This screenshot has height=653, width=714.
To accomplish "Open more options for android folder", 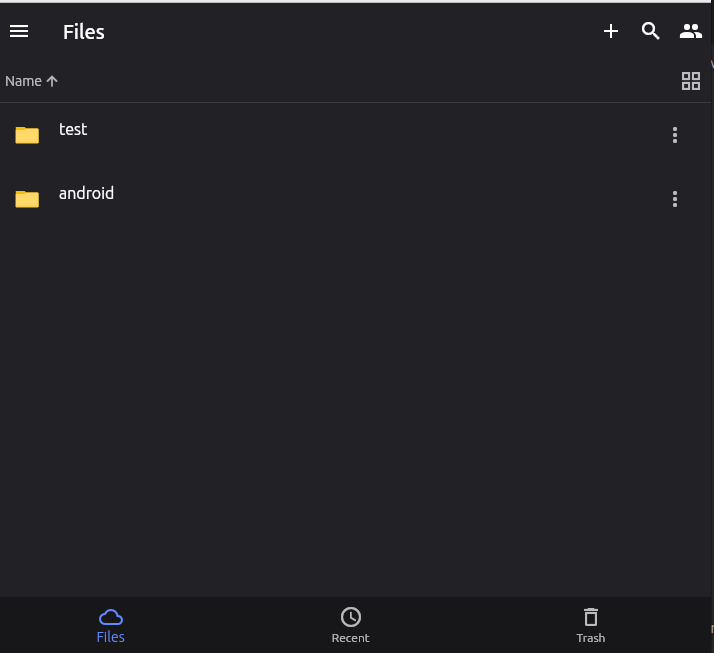I will 674,199.
